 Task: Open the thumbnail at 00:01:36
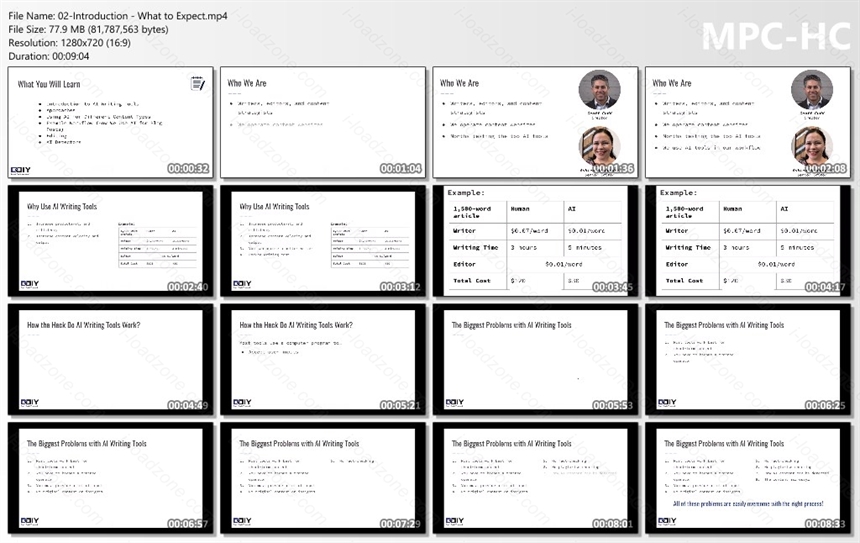point(535,122)
